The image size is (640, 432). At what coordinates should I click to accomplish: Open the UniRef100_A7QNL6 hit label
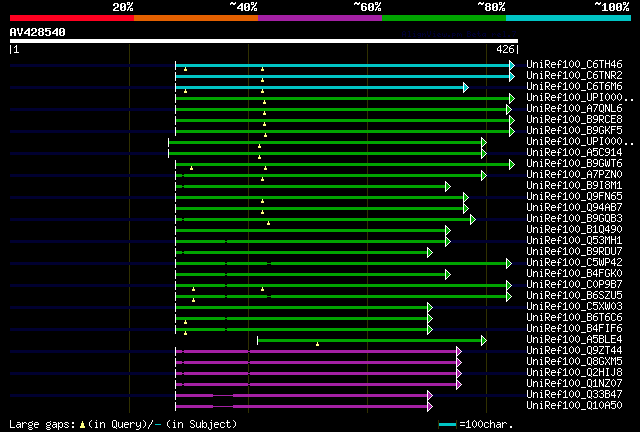[574, 109]
